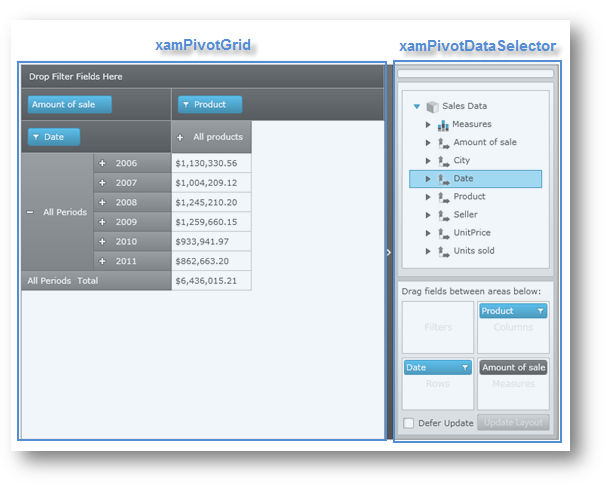607x495 pixels.
Task: Click the filter icon on Date row field
Action: pyautogui.click(x=36, y=137)
